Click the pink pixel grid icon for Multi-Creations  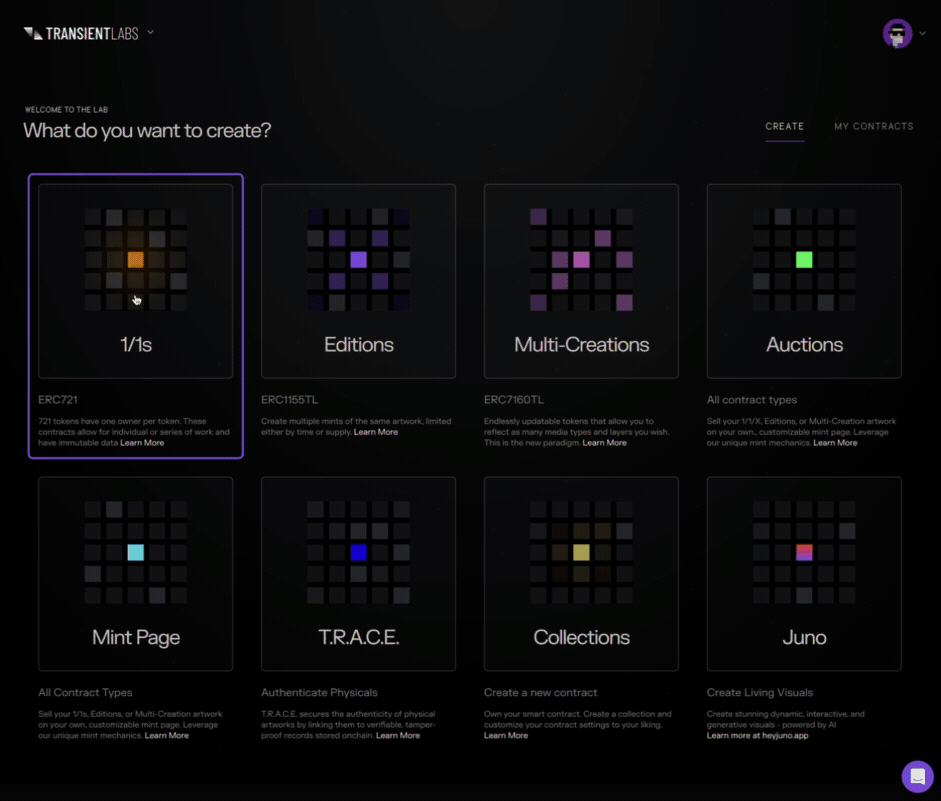coord(581,260)
